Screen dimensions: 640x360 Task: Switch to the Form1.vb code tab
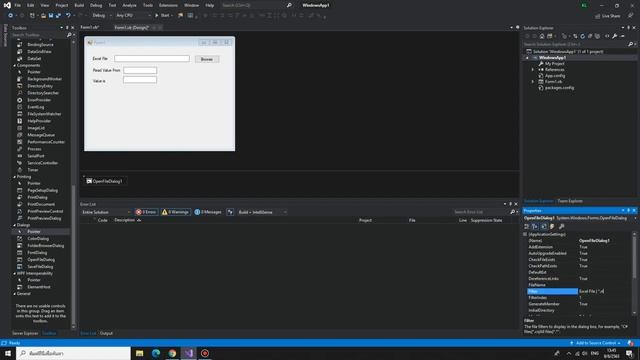[x=90, y=27]
